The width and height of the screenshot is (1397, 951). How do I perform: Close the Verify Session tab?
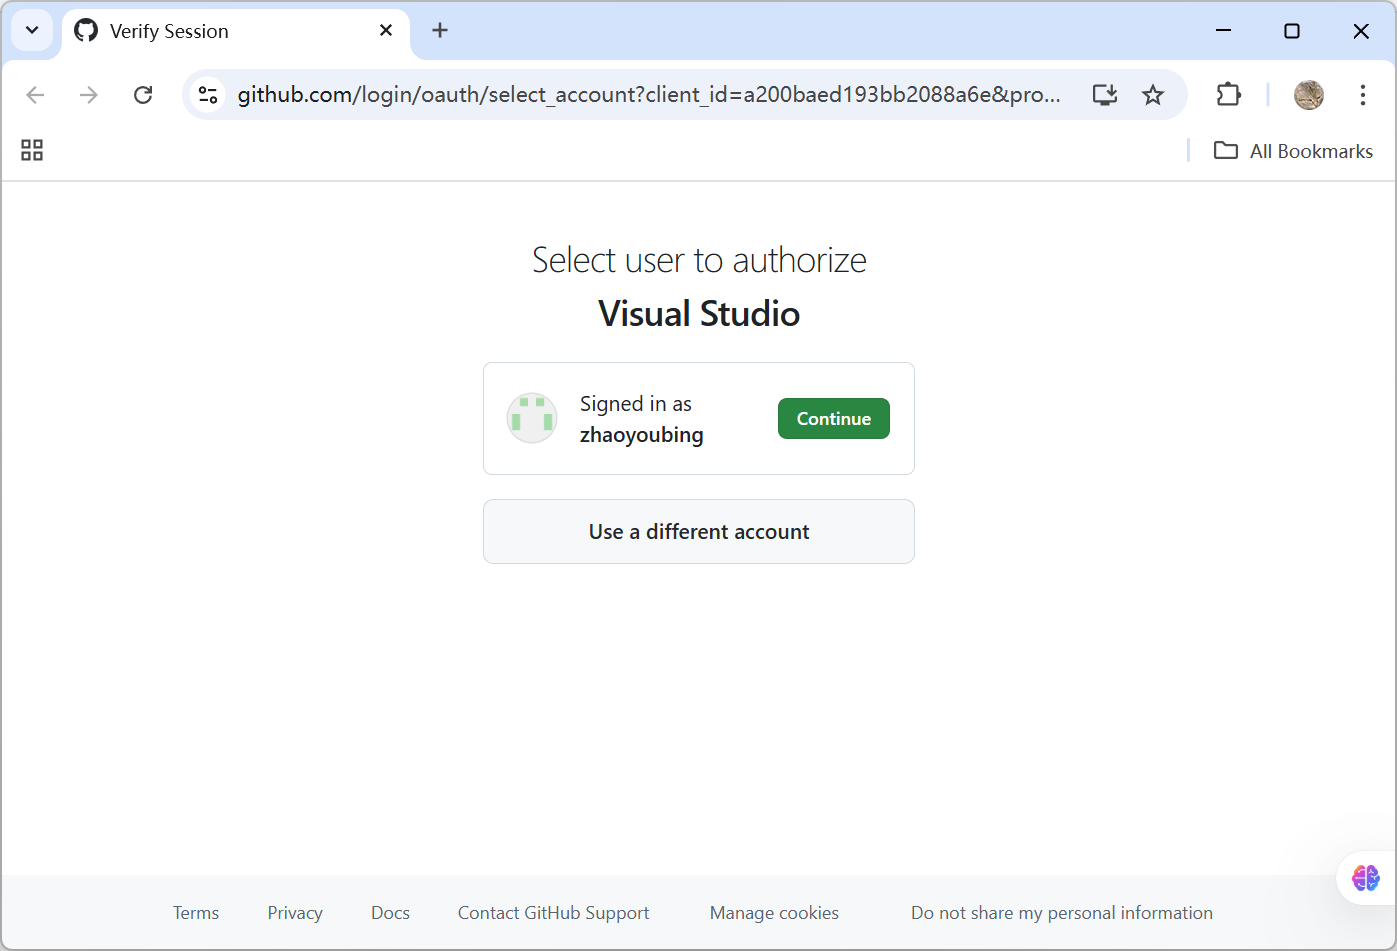pos(386,30)
